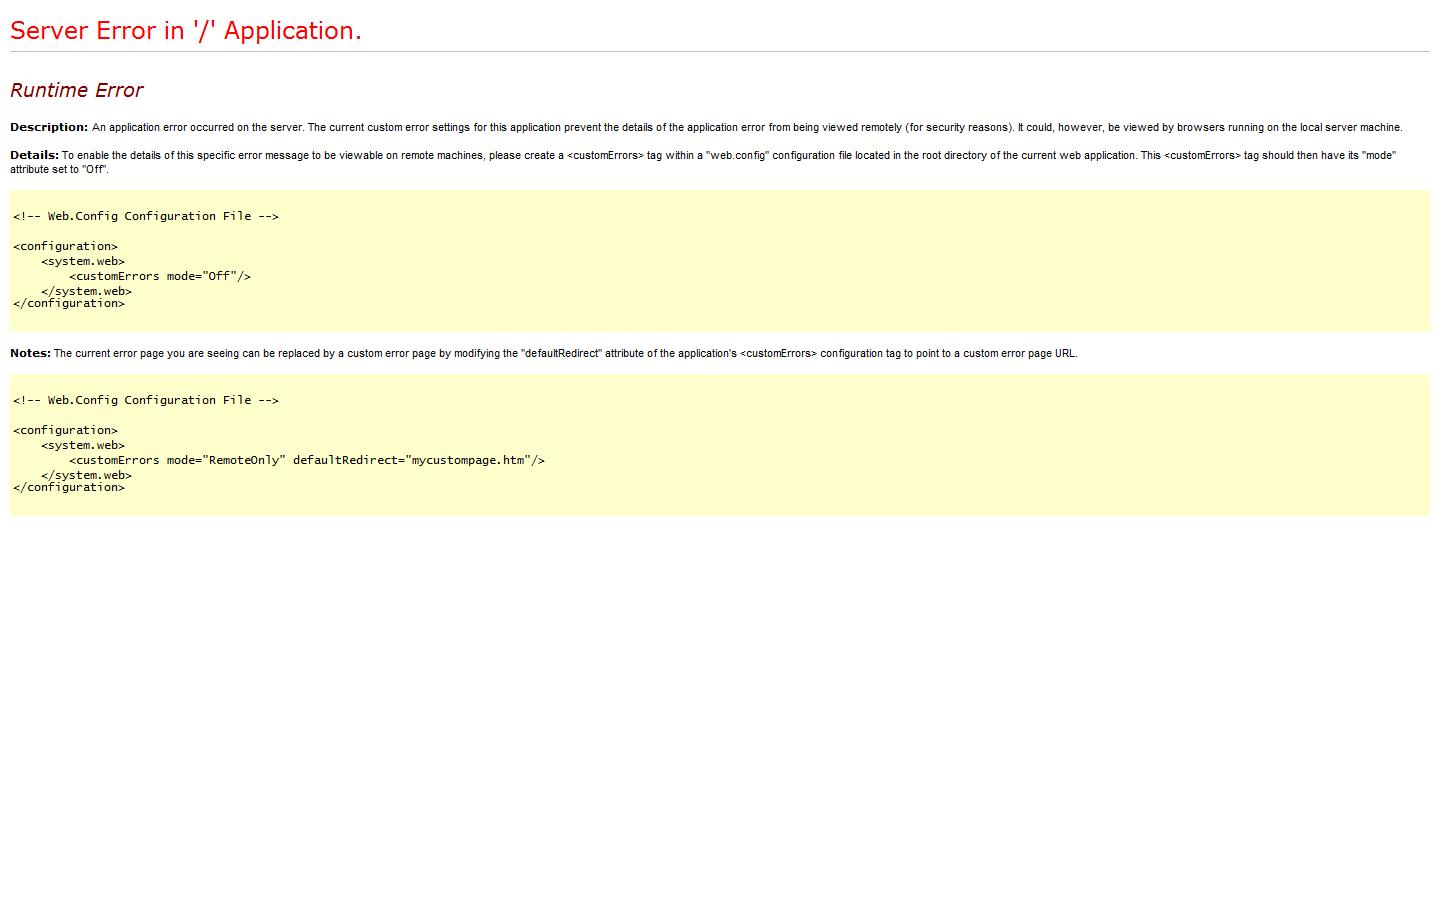The width and height of the screenshot is (1440, 900).
Task: Click the bold 'Details:' label
Action: click(x=34, y=155)
